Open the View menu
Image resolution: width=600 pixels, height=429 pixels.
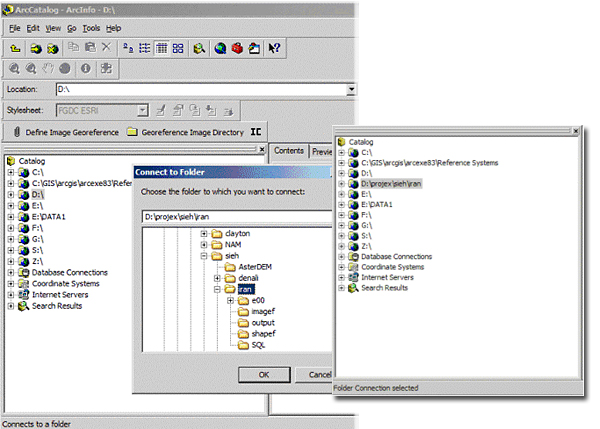point(53,28)
